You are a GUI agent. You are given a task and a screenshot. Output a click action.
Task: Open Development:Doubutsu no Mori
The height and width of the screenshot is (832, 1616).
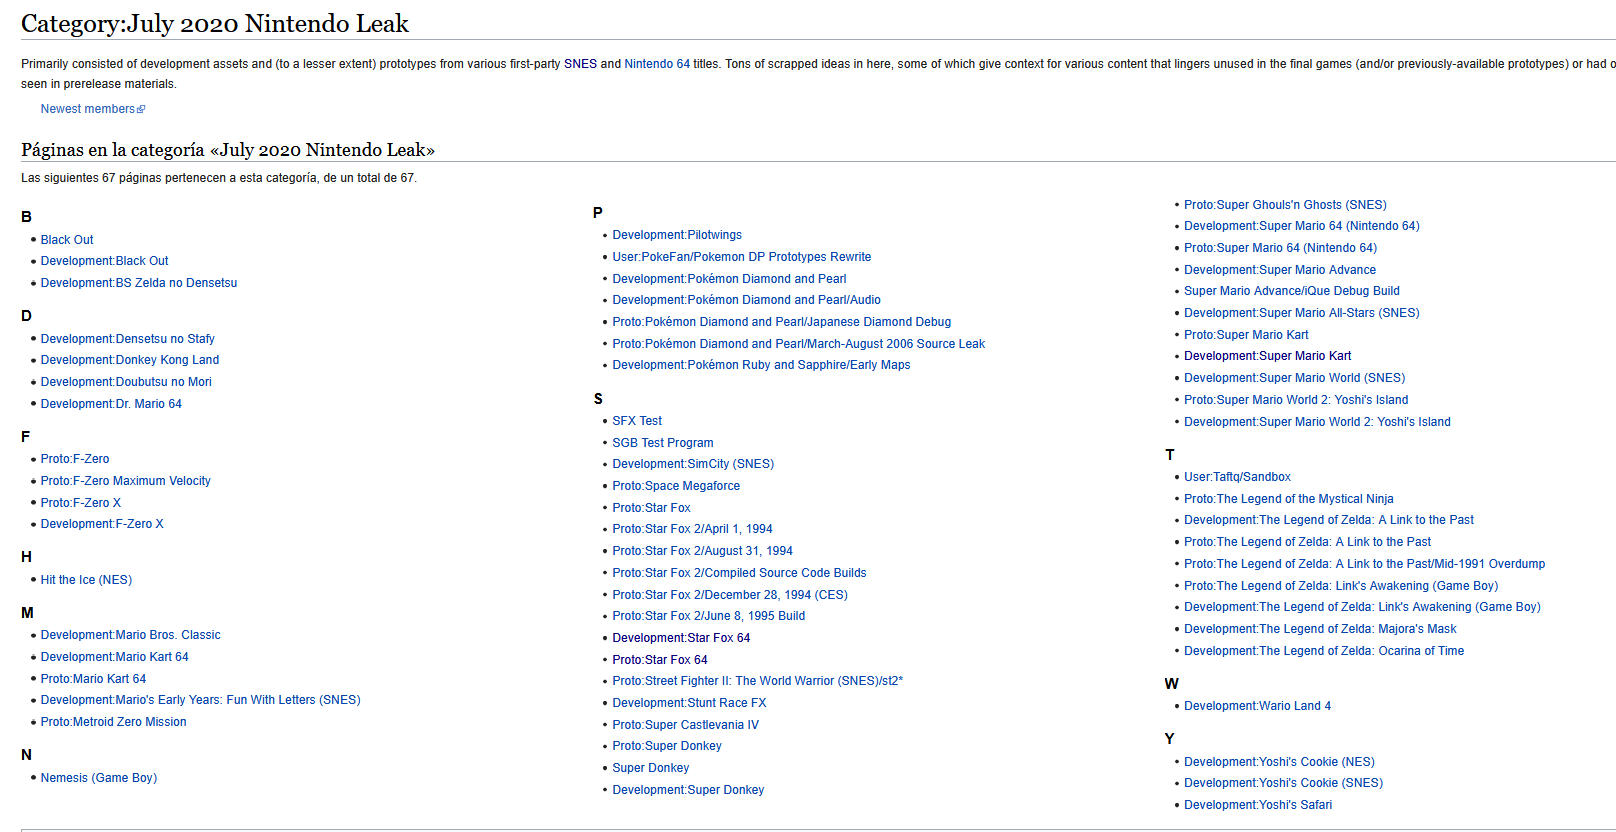[126, 382]
